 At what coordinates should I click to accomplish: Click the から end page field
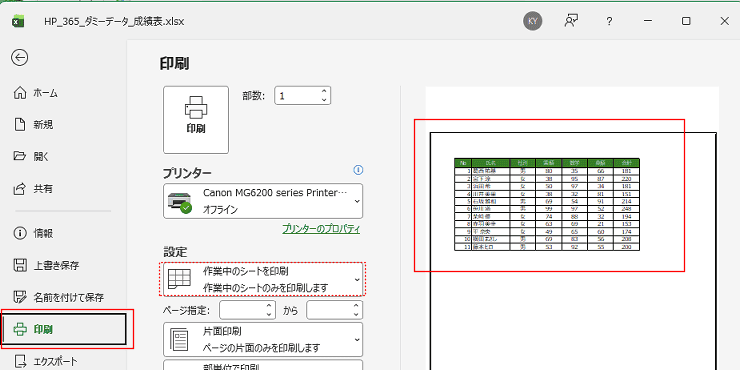click(x=335, y=310)
